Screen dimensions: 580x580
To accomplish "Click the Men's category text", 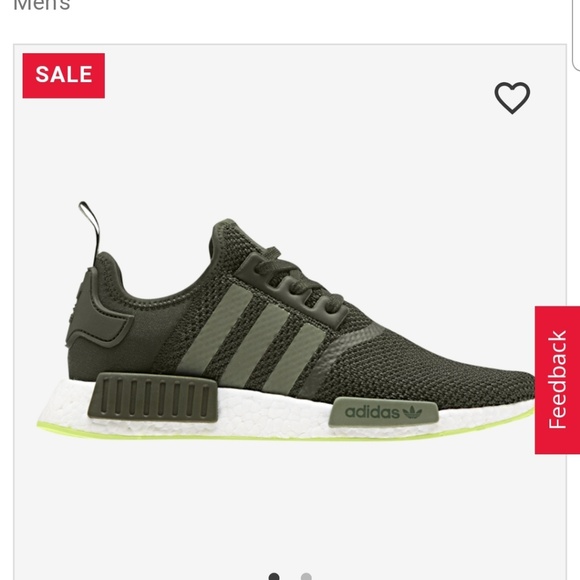I will (x=41, y=5).
